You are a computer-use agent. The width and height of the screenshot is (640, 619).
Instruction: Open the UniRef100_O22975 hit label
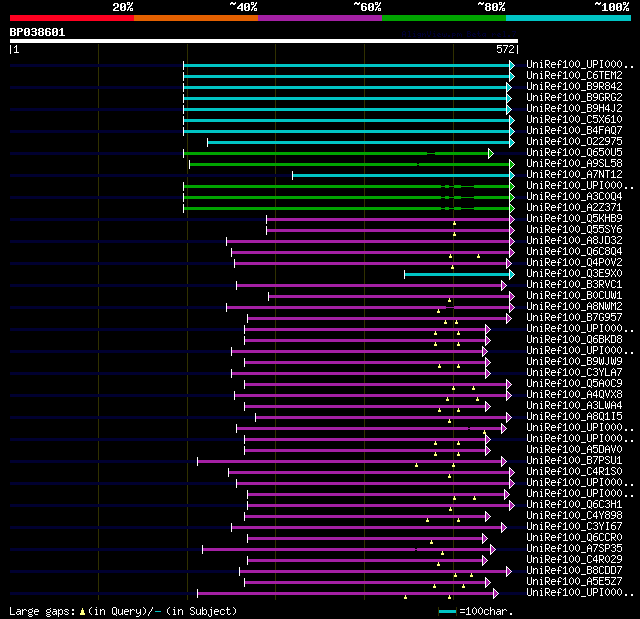[x=574, y=142]
